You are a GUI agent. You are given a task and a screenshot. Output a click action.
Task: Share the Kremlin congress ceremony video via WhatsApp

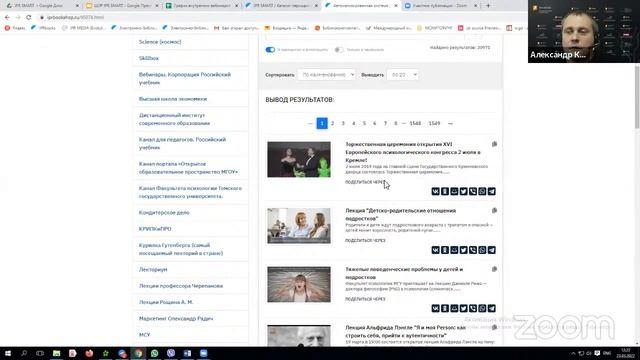482,191
